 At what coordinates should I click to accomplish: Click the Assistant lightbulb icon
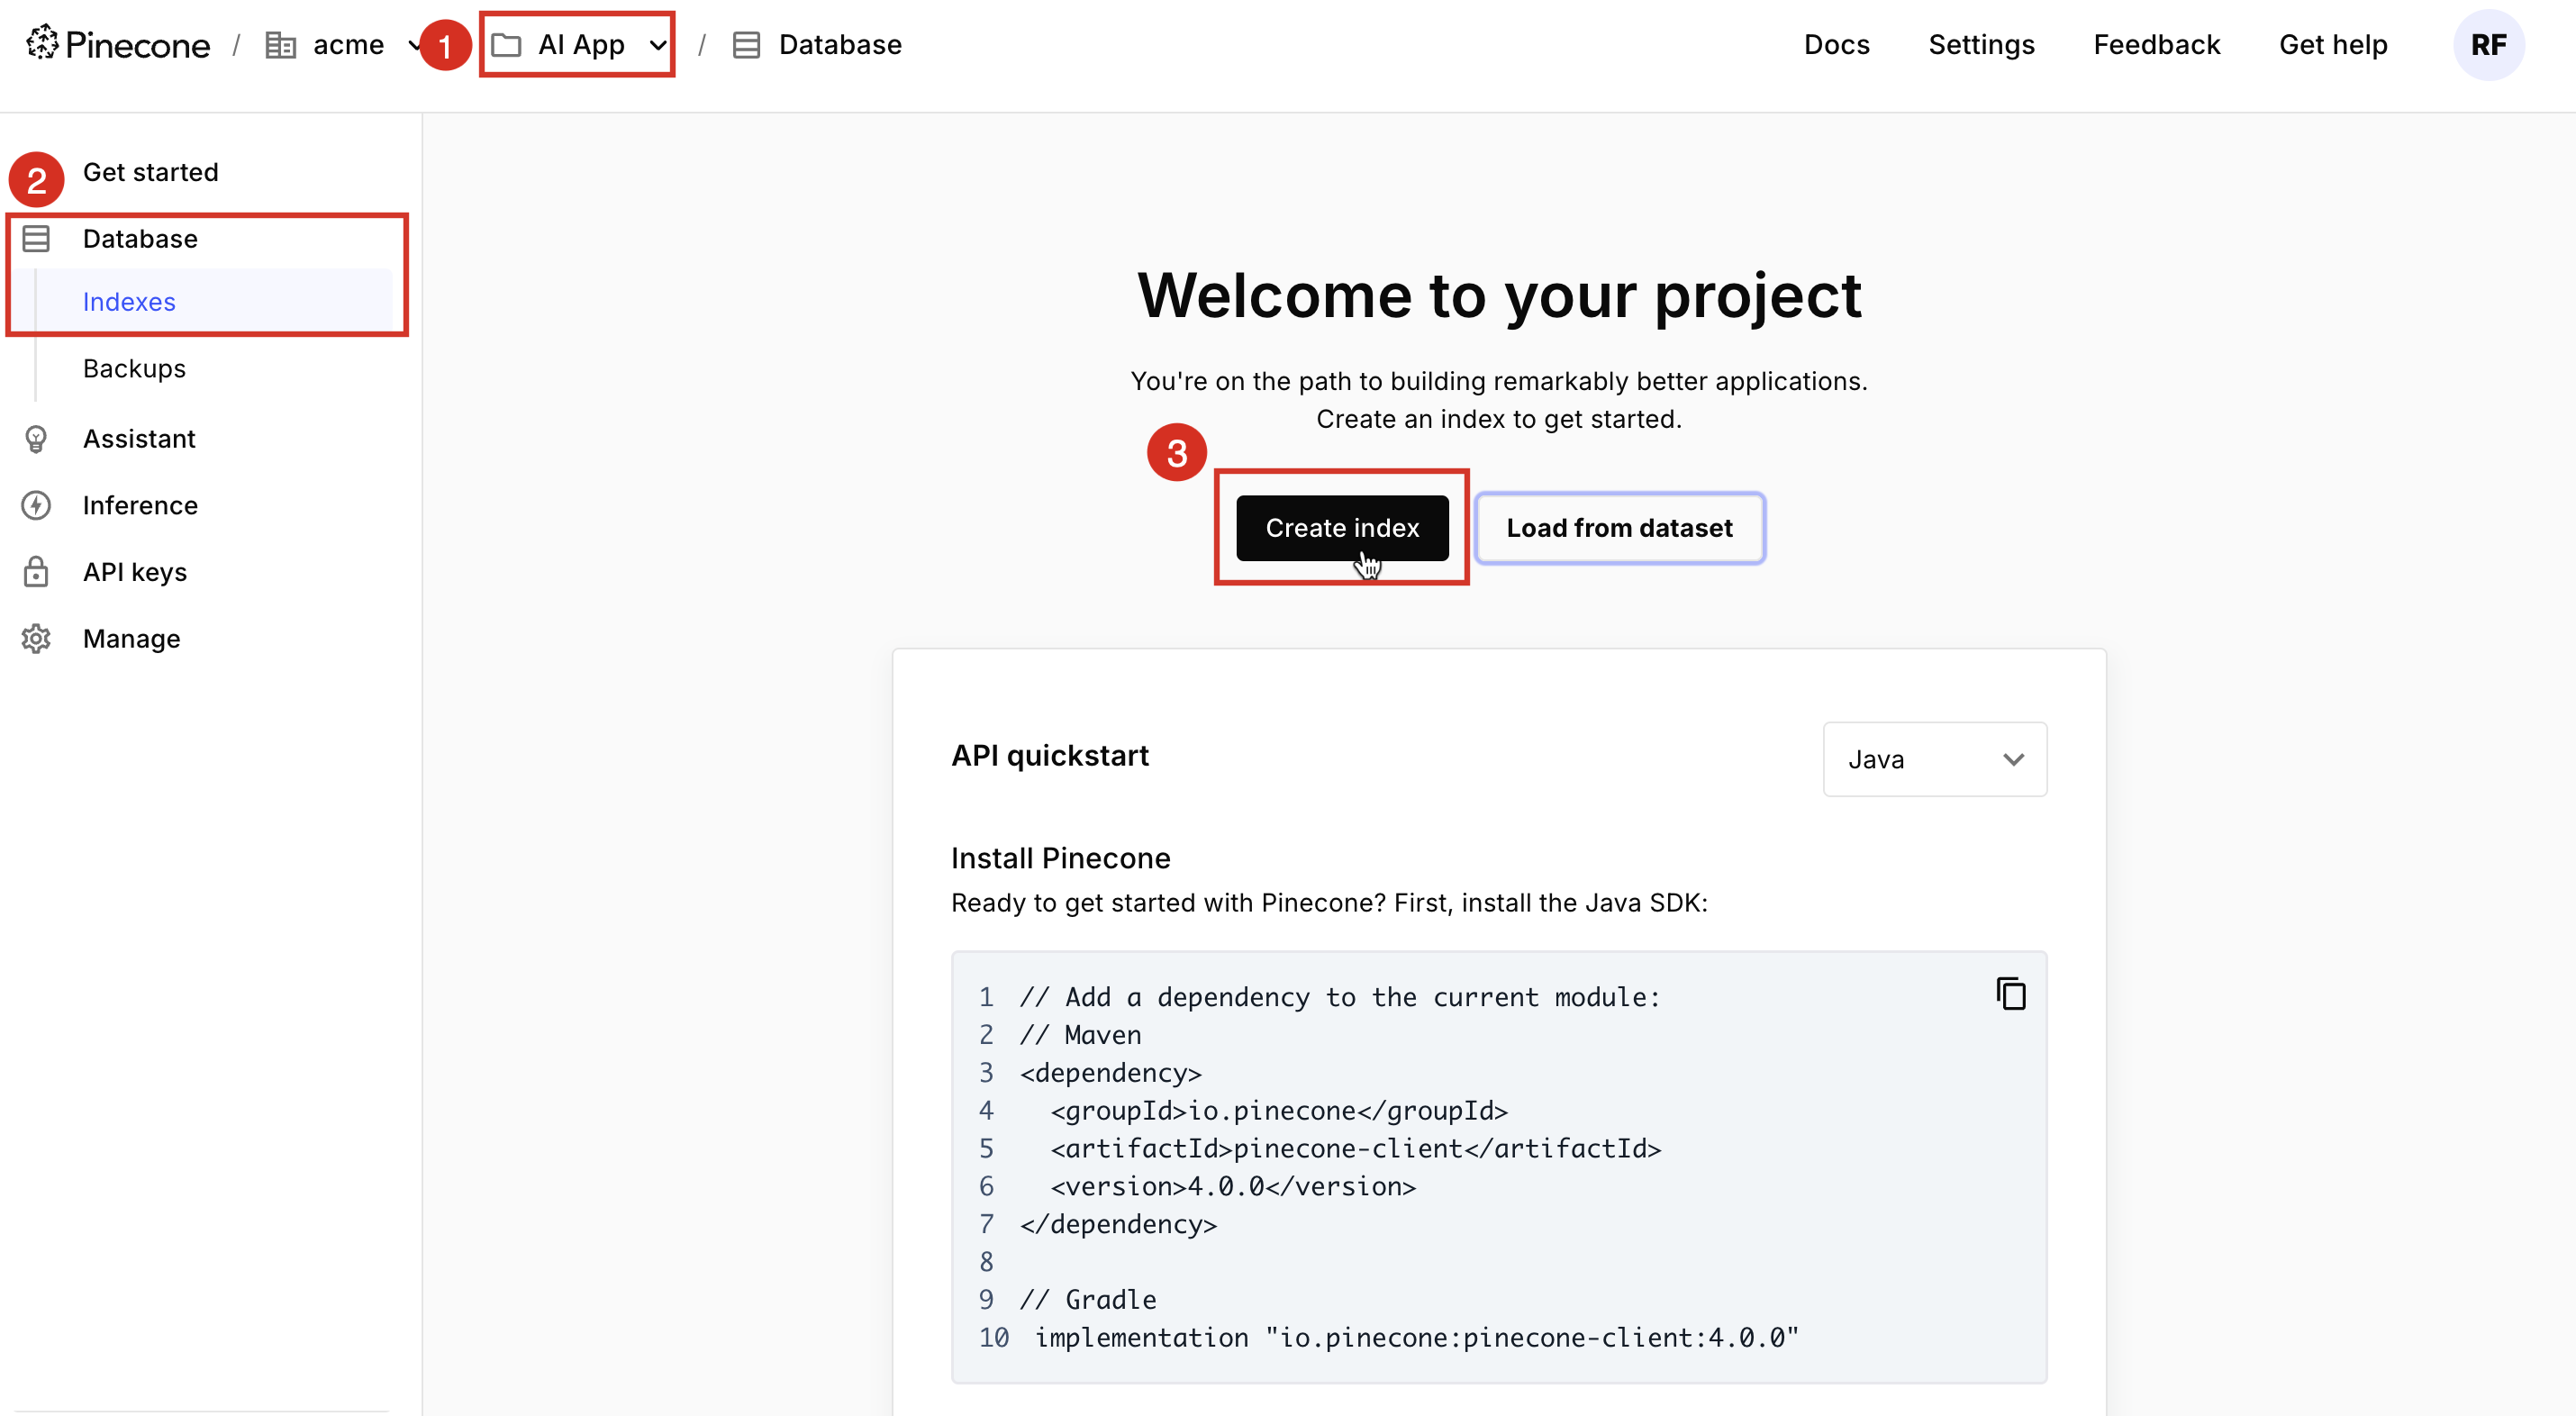[36, 439]
